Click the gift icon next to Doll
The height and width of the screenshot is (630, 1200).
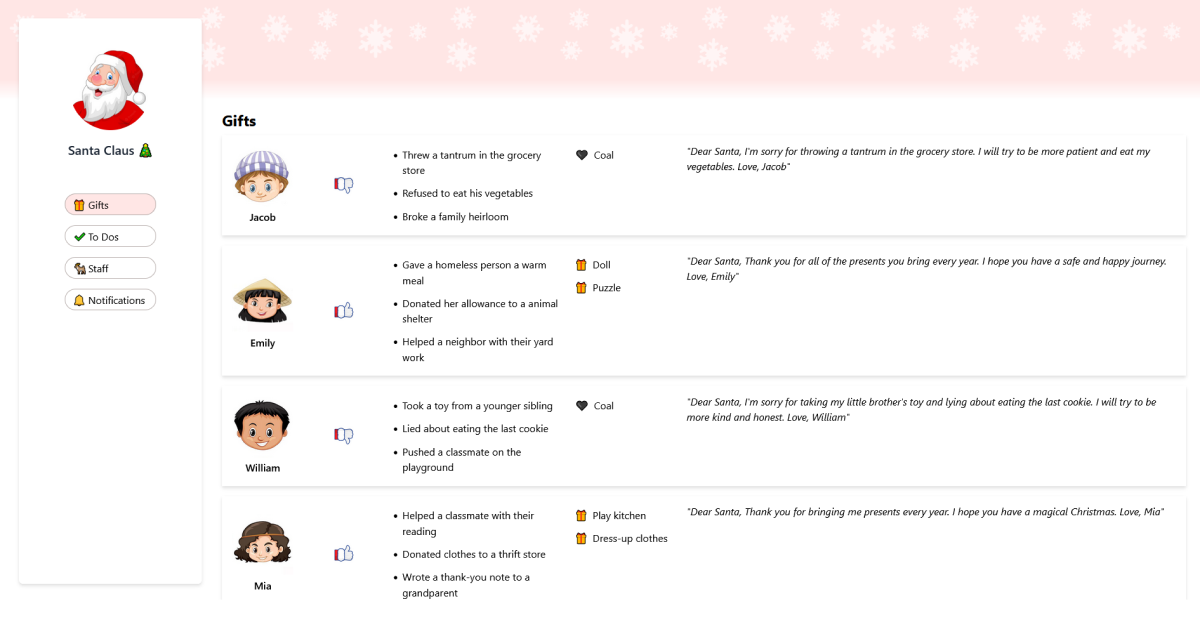point(581,265)
